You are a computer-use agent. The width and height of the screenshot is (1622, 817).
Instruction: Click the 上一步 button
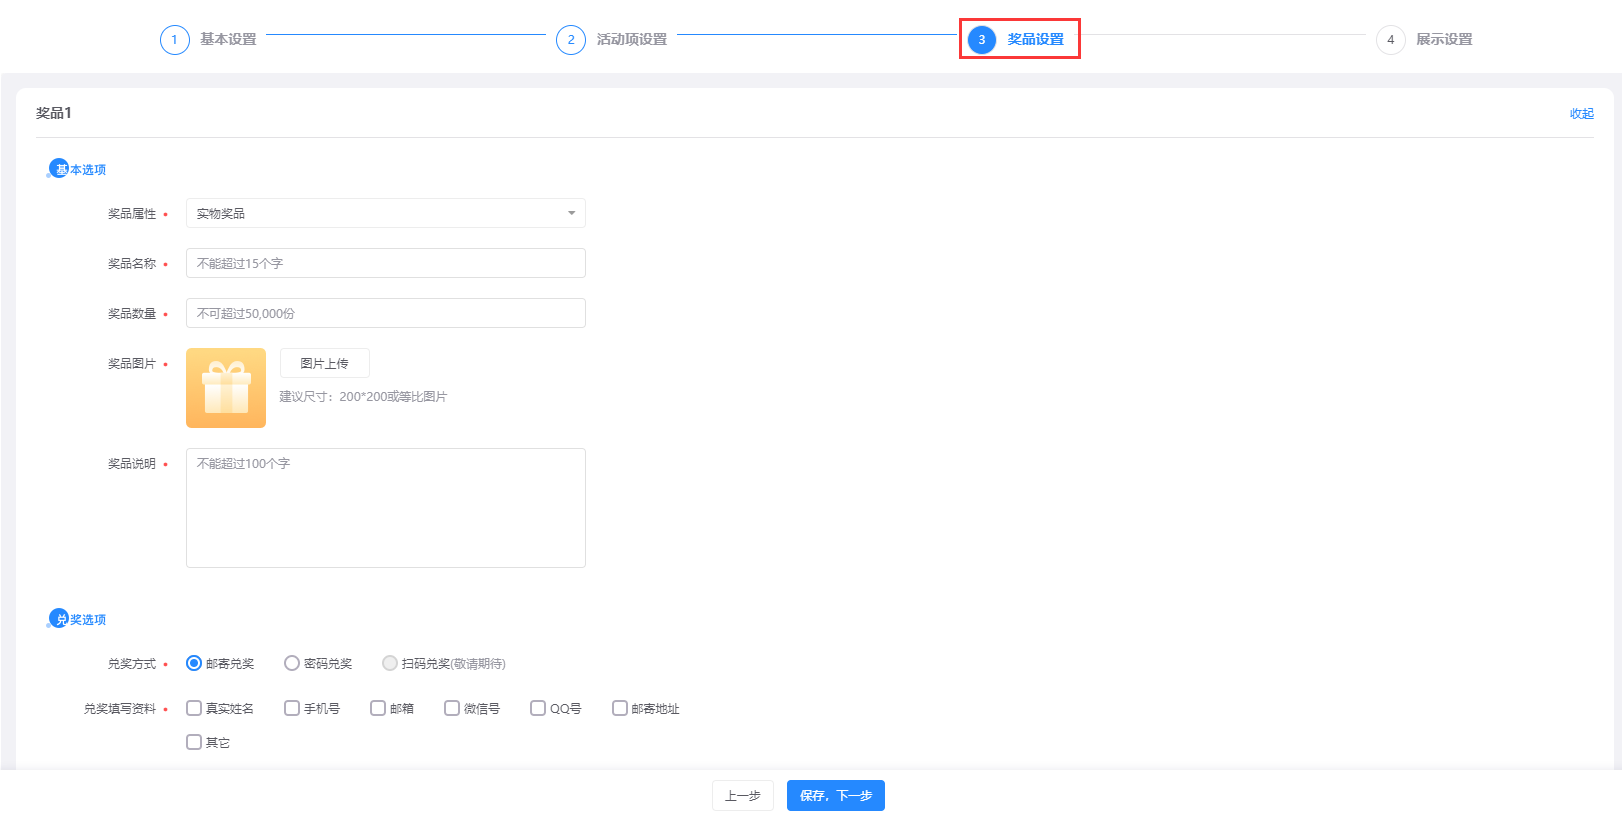[x=742, y=796]
